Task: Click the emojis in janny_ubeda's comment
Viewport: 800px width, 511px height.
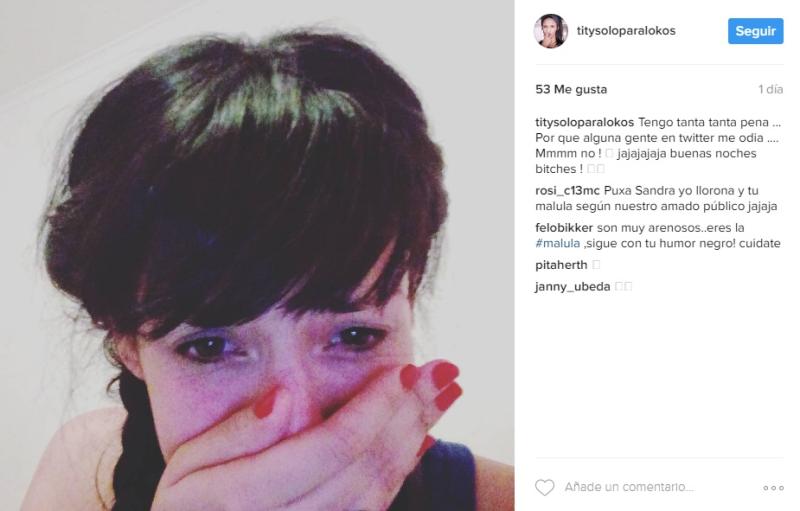Action: [x=623, y=286]
